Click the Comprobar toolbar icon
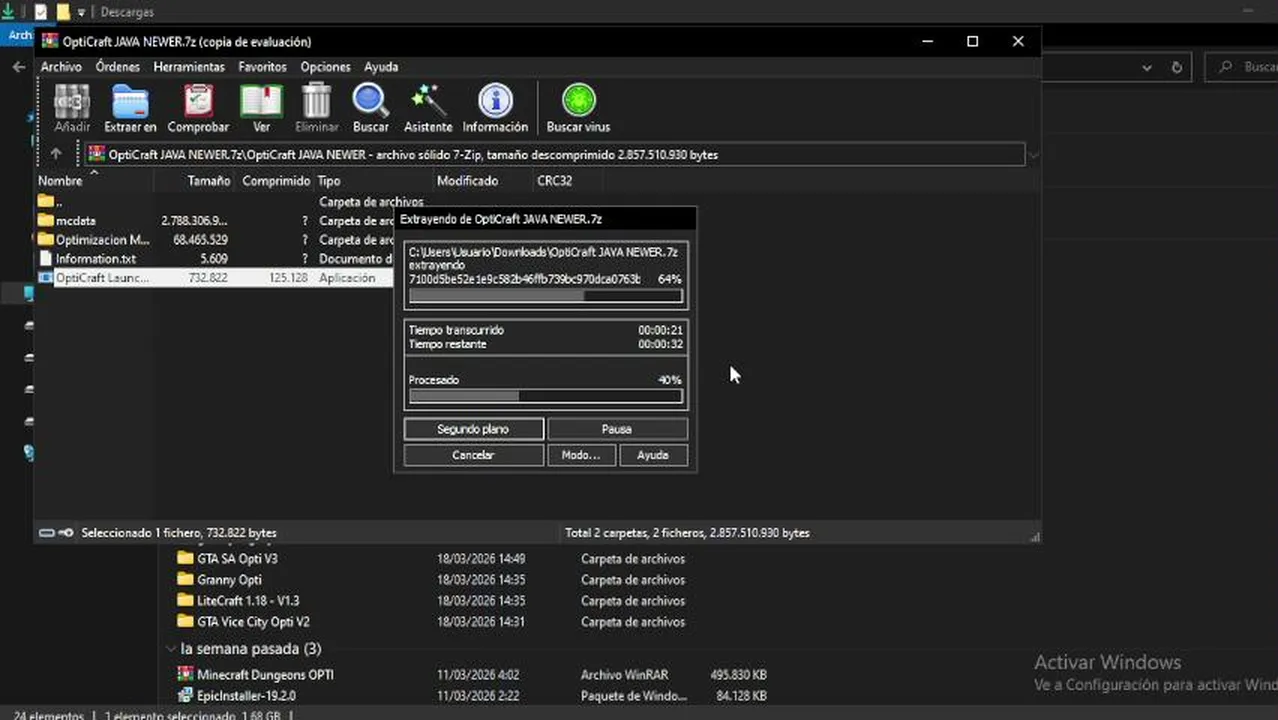This screenshot has height=720, width=1278. (x=198, y=102)
